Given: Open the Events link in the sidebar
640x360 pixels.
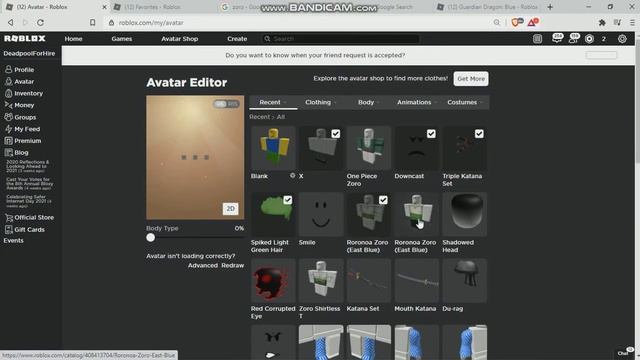Looking at the screenshot, I should (x=13, y=241).
